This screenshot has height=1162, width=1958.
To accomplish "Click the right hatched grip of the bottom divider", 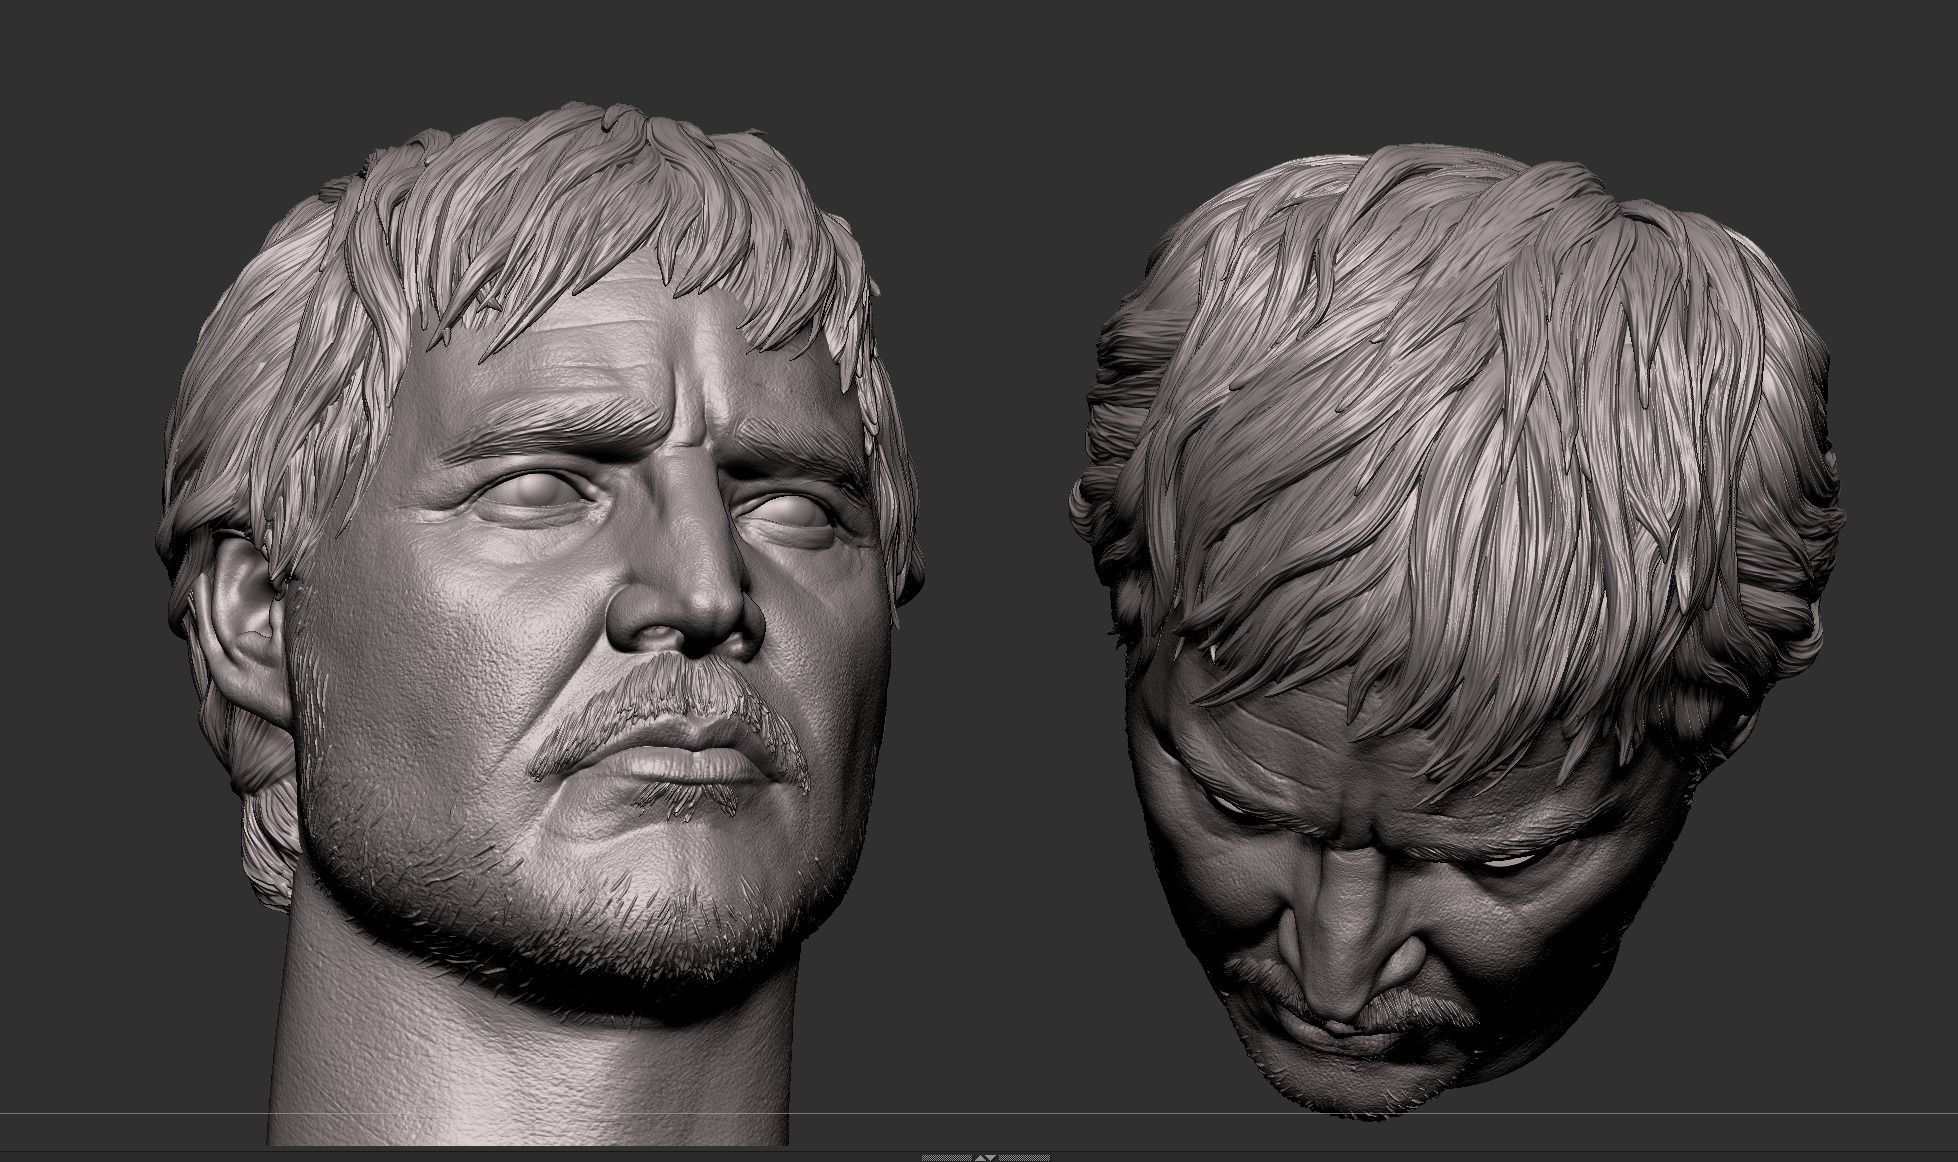I will coord(1025,1158).
